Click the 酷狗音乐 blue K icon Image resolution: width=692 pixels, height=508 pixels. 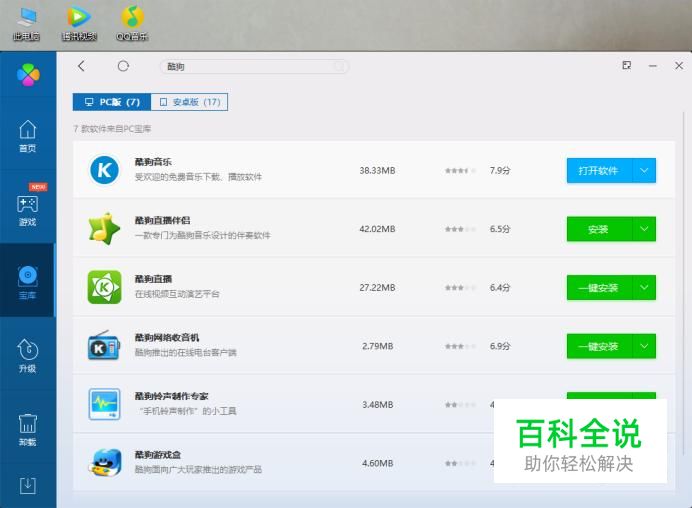(x=104, y=170)
